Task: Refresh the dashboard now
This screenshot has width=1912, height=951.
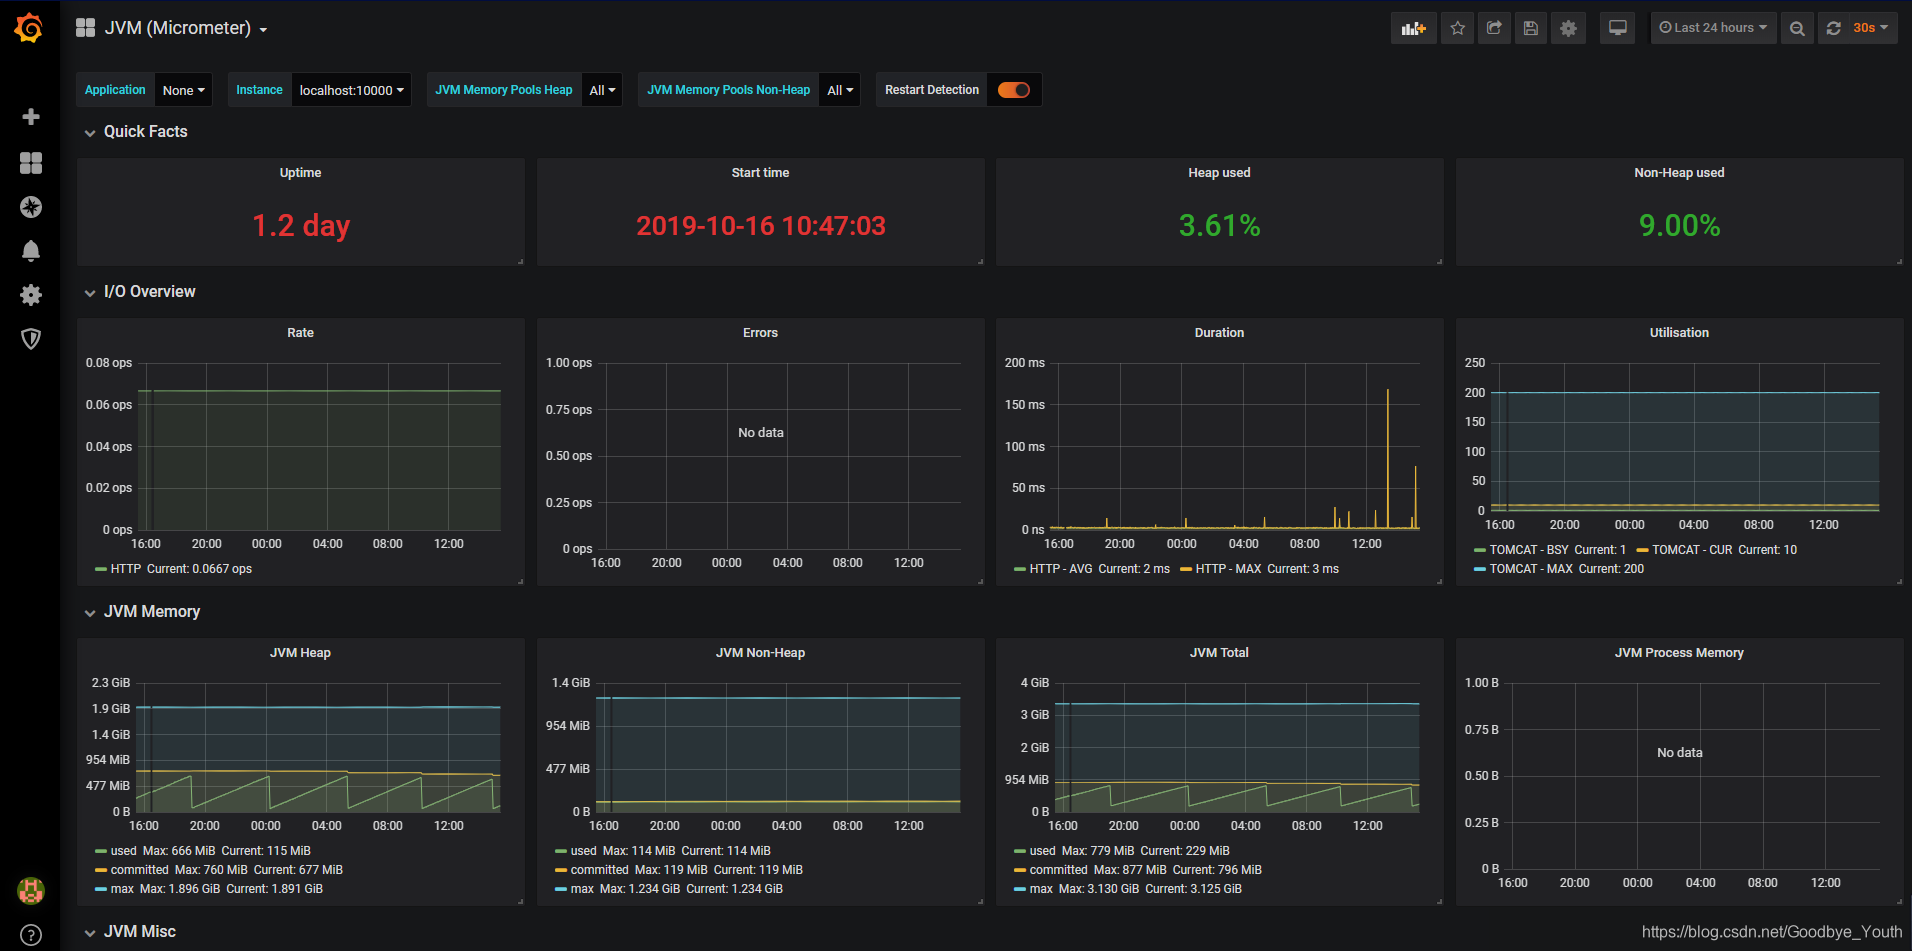Action: 1833,28
